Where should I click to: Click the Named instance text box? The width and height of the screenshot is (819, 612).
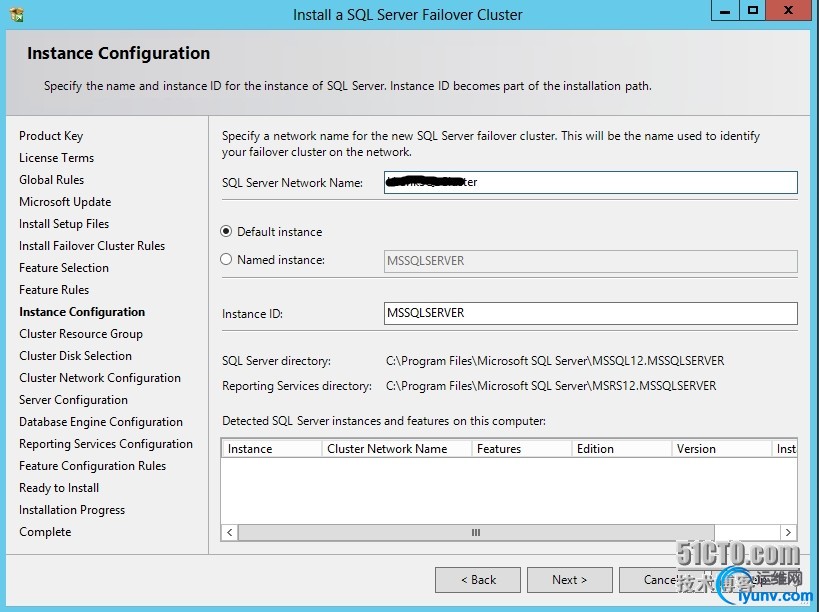pos(590,261)
